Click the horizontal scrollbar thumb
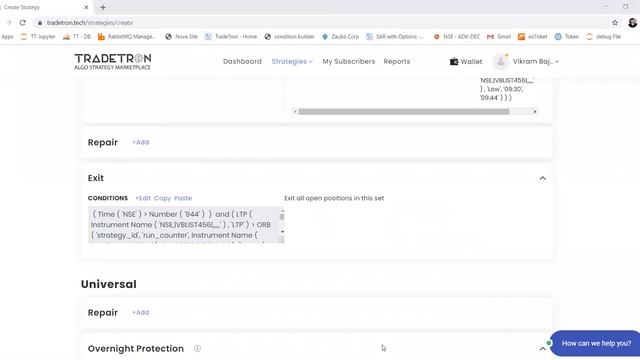The image size is (640, 360). [x=404, y=111]
